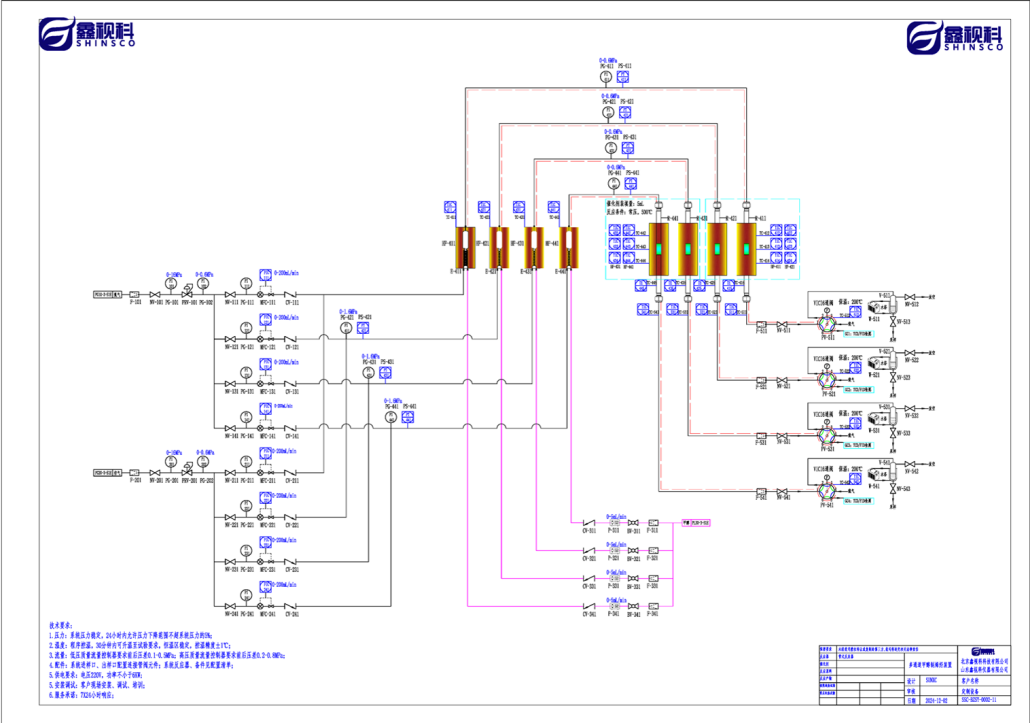Viewport: 1030px width, 723px height.
Task: Click the MFC-111 mass flow controller
Action: (265, 295)
